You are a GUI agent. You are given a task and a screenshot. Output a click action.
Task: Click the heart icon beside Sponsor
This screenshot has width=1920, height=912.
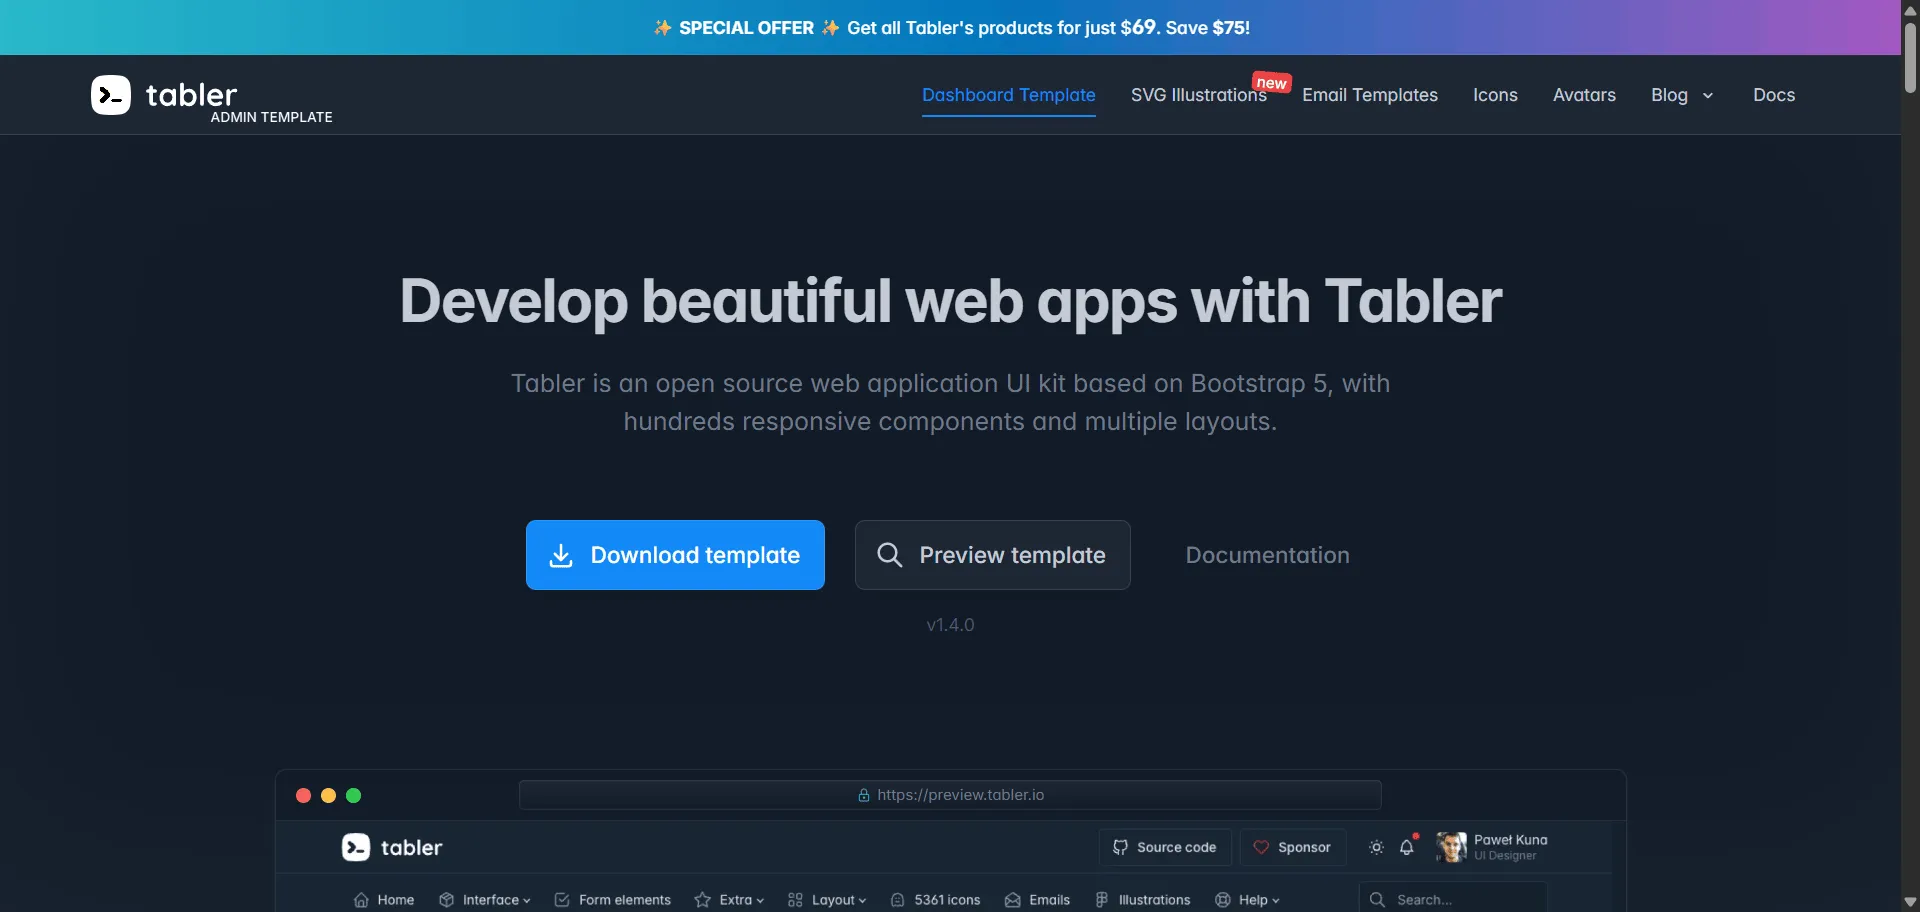tap(1262, 847)
